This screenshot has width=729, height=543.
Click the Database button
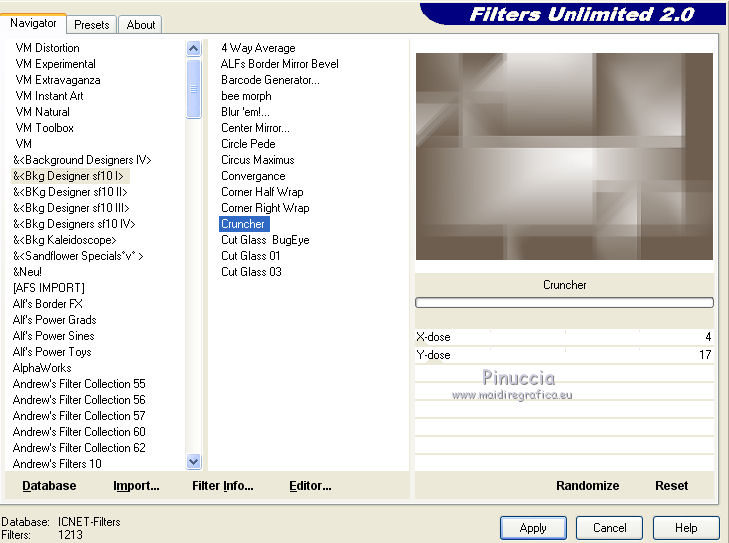click(49, 486)
